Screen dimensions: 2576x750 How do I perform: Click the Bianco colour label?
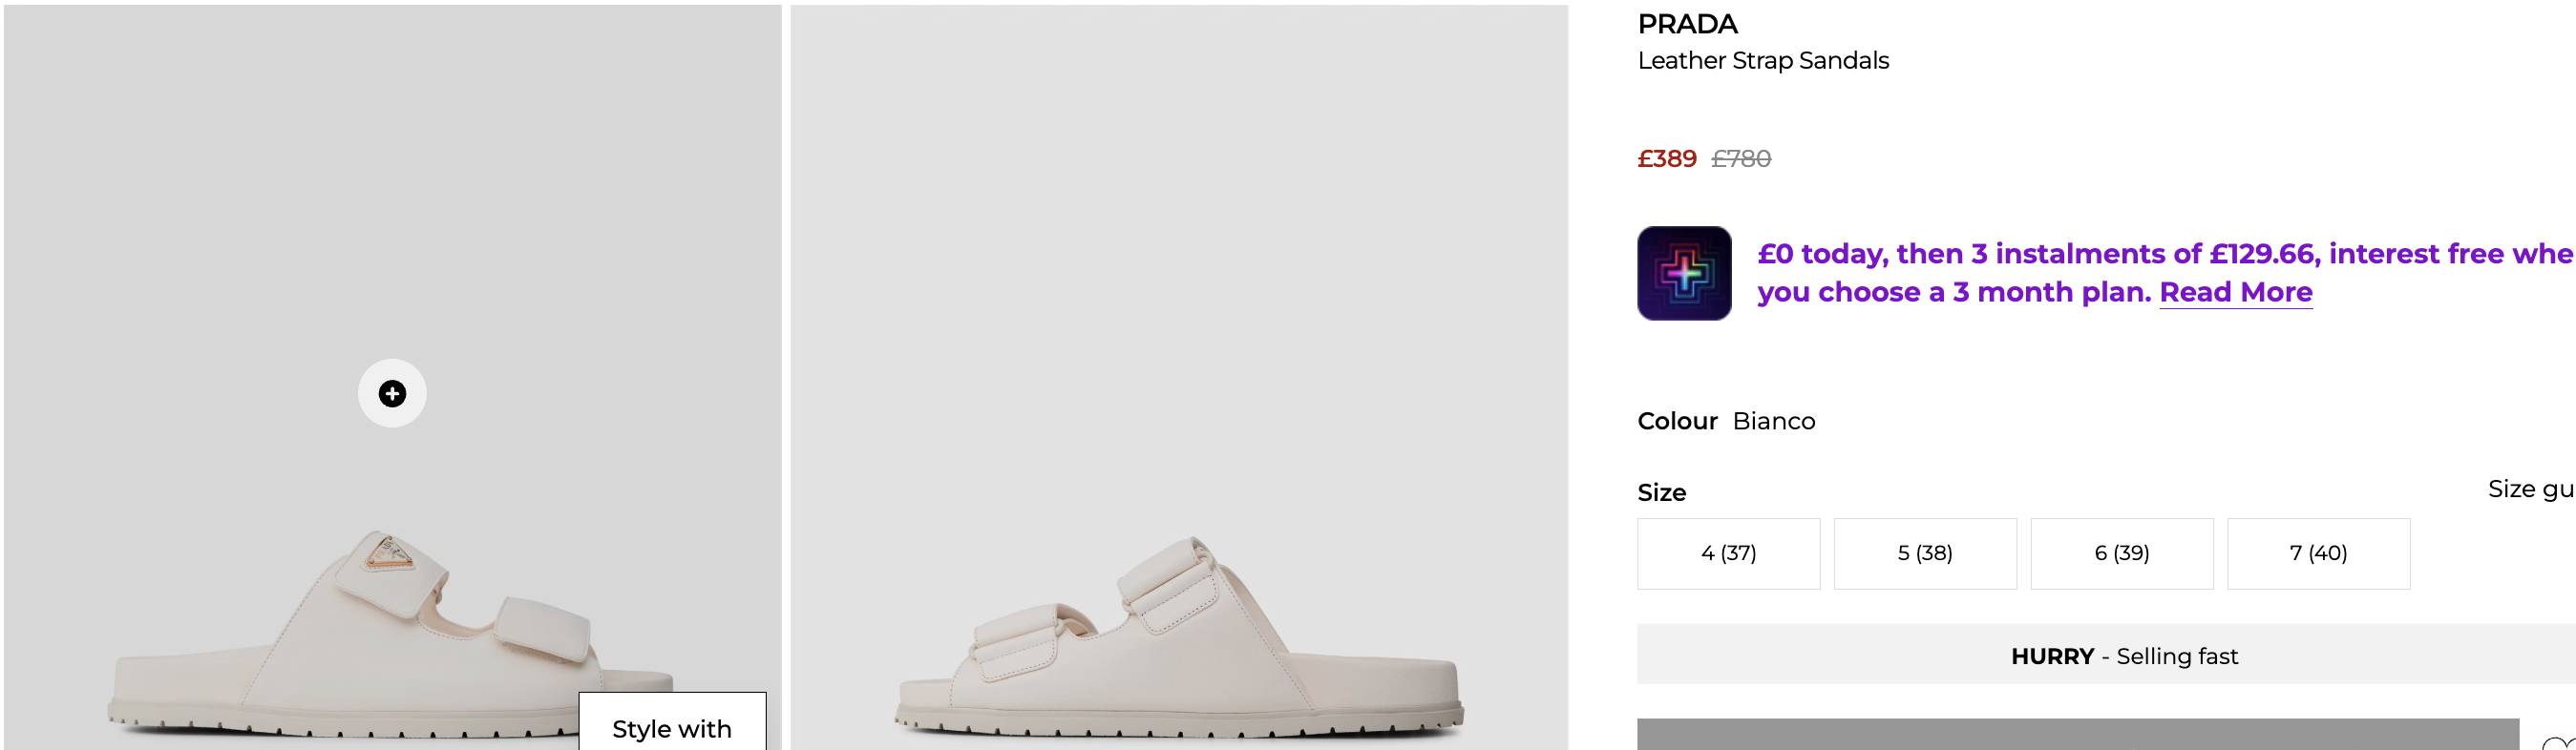(x=1773, y=421)
